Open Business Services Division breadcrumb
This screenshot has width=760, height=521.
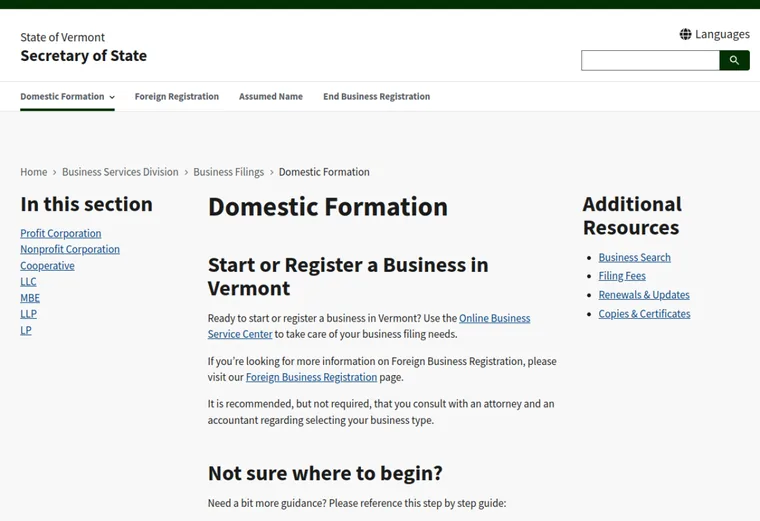point(120,172)
